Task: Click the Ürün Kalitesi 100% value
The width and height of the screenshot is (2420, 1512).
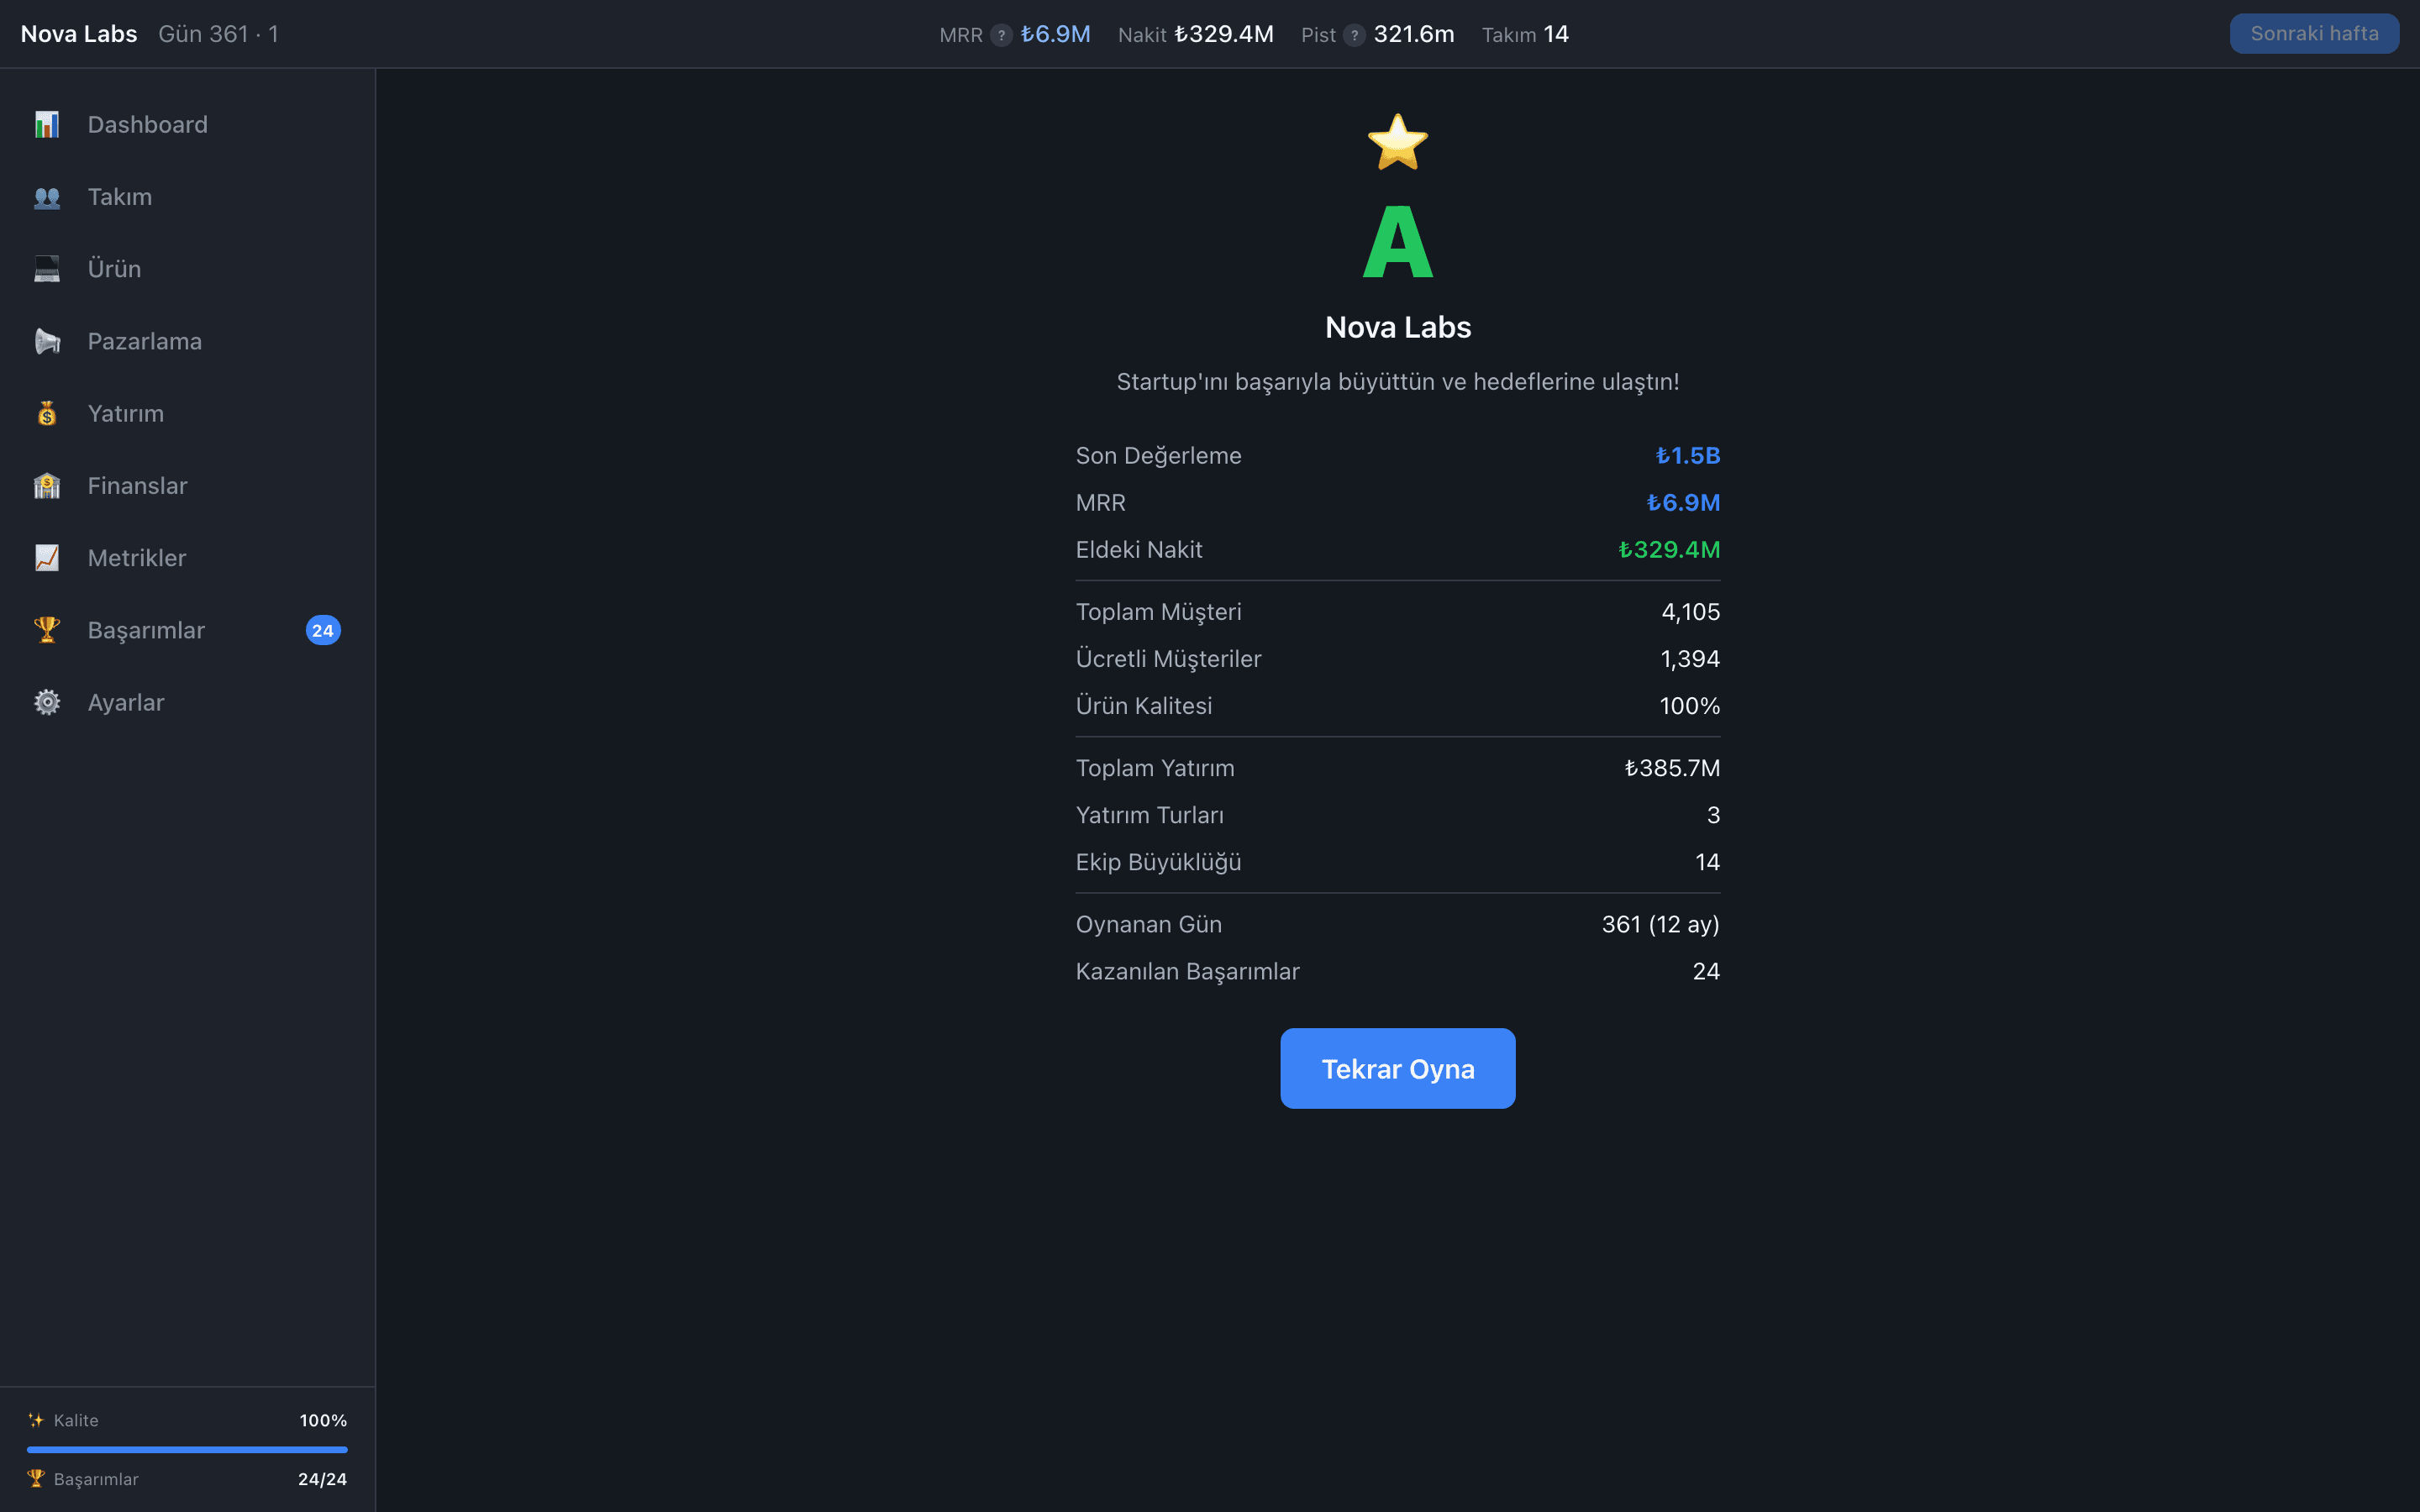Action: click(1689, 706)
